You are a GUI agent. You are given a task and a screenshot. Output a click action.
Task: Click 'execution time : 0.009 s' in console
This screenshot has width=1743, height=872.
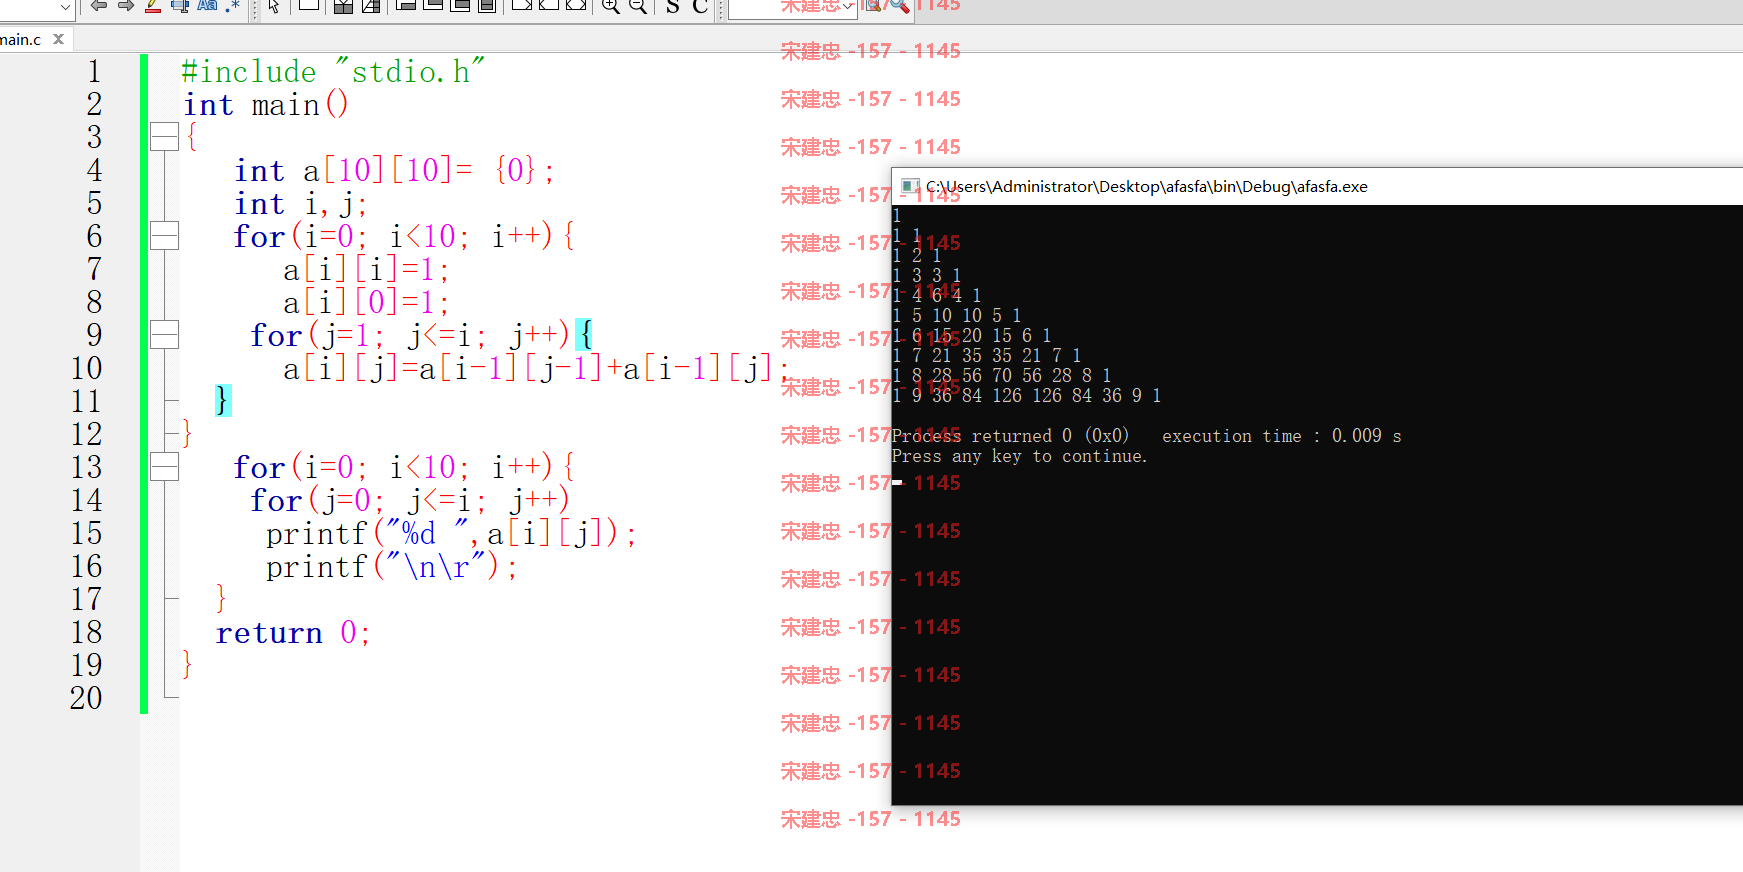pyautogui.click(x=1282, y=436)
